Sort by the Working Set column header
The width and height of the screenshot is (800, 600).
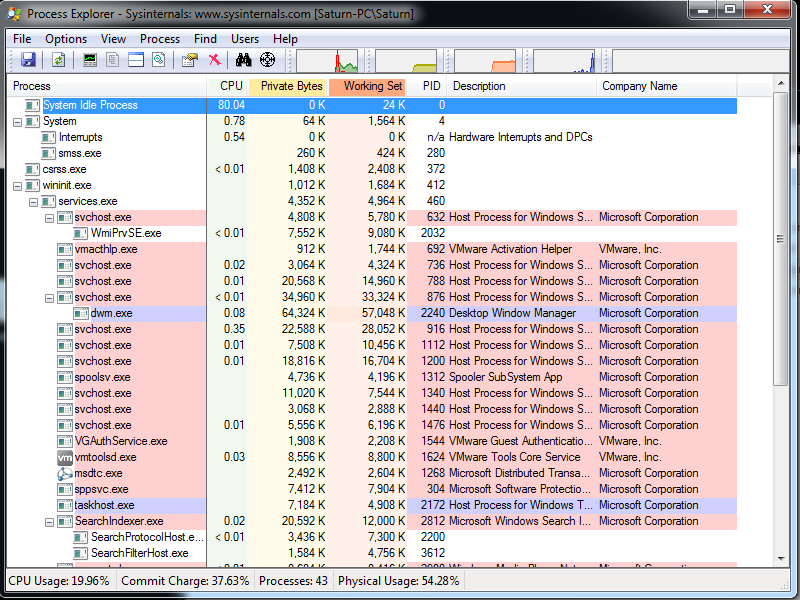click(x=367, y=86)
